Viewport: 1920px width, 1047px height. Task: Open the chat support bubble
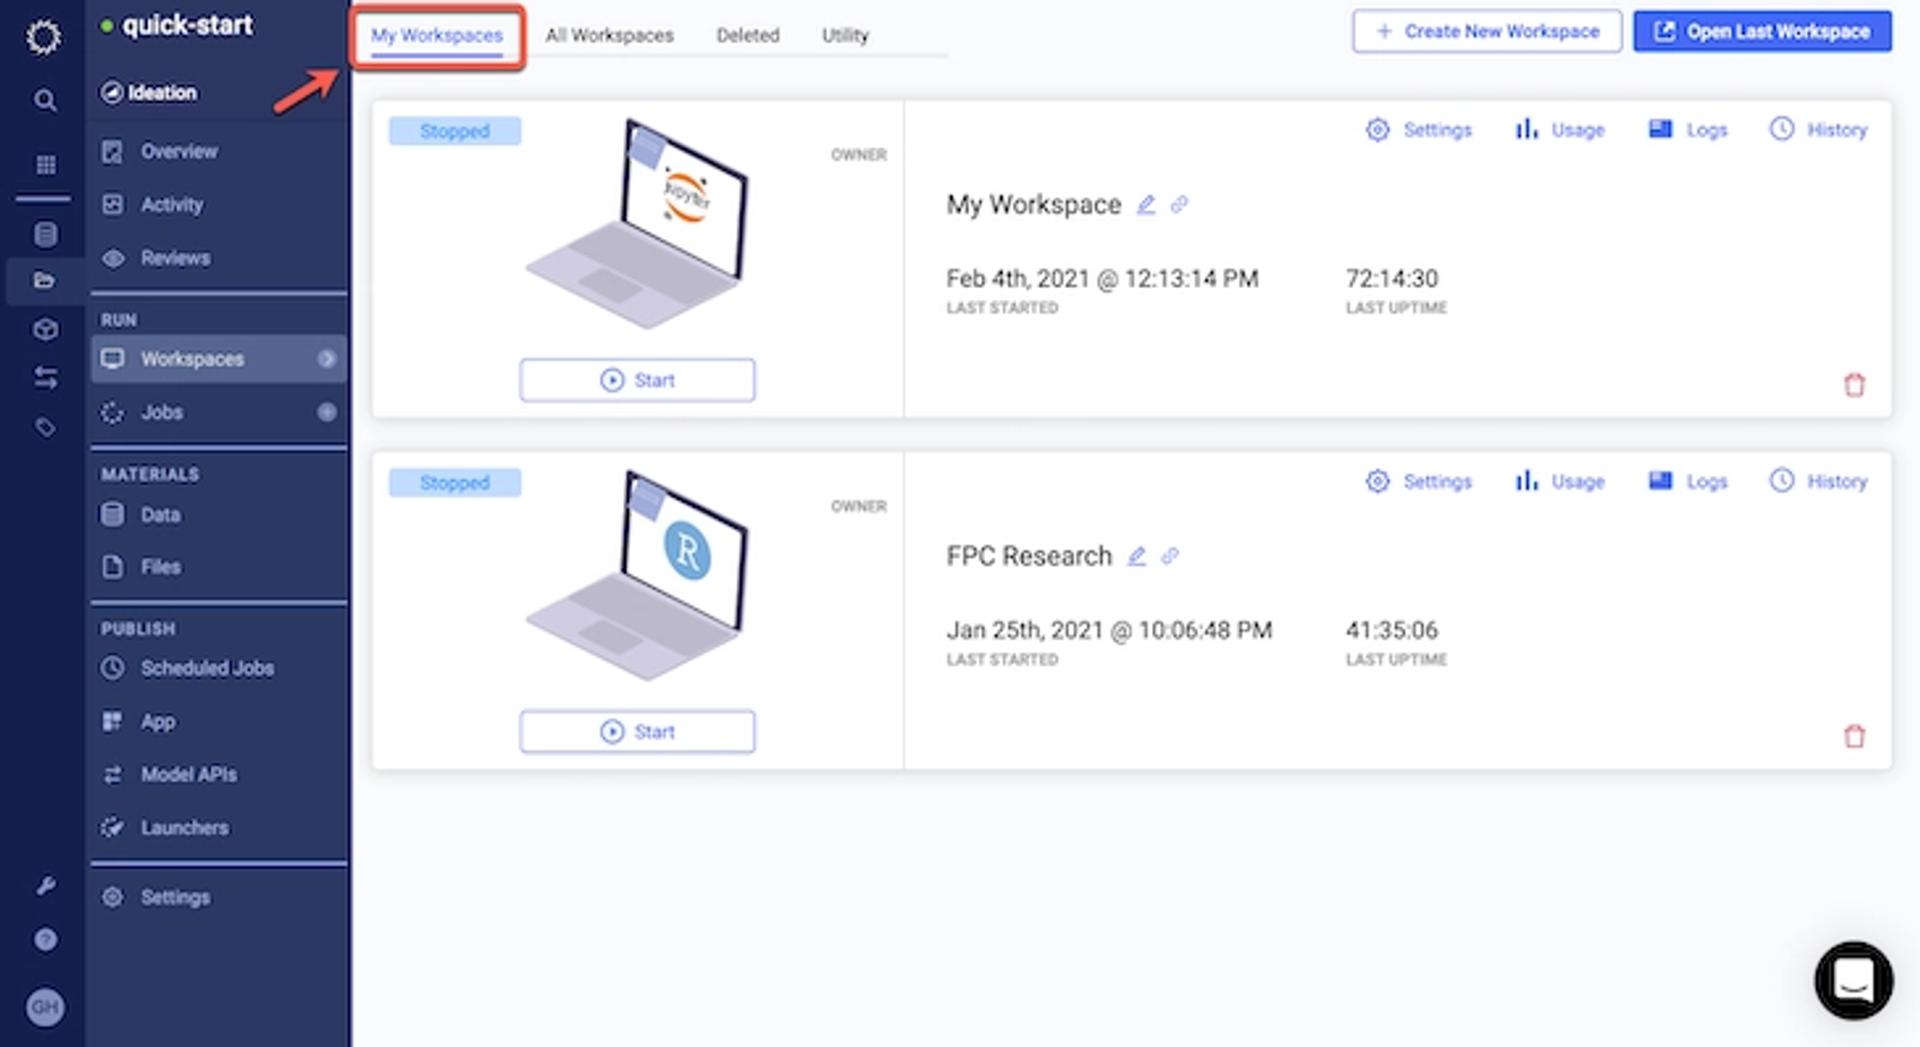1853,980
